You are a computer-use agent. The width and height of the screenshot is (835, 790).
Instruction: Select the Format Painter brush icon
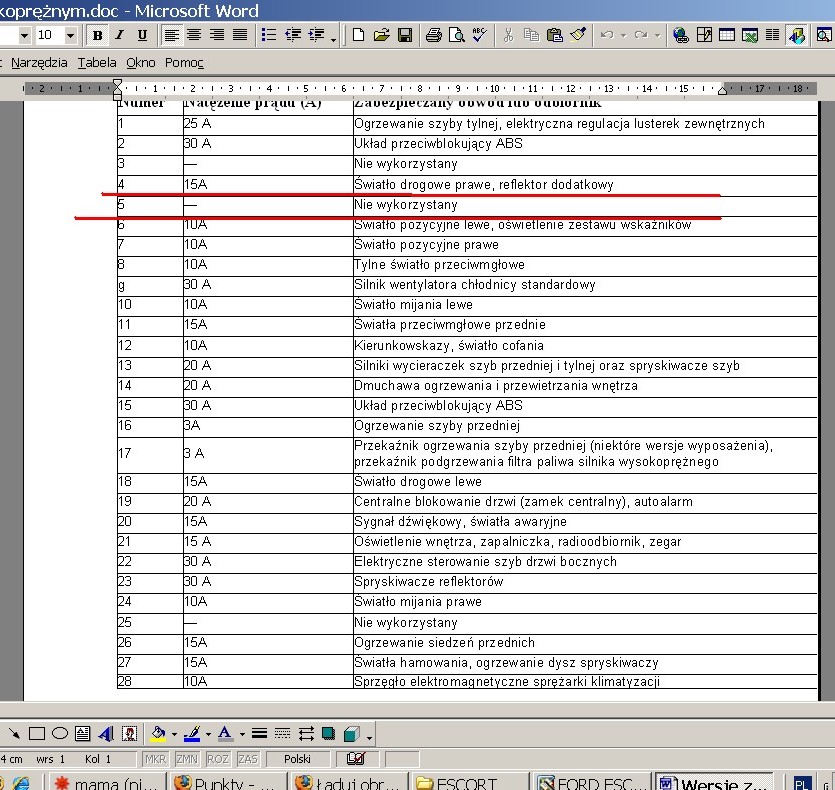tap(578, 35)
